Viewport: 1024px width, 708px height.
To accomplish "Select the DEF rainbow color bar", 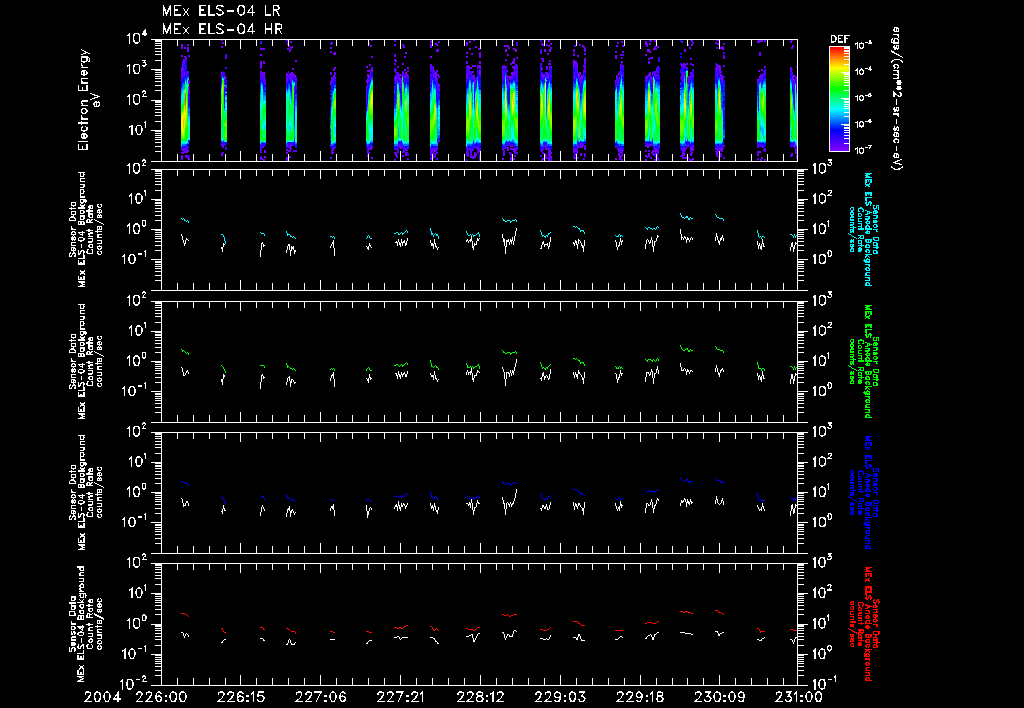I will 839,98.
